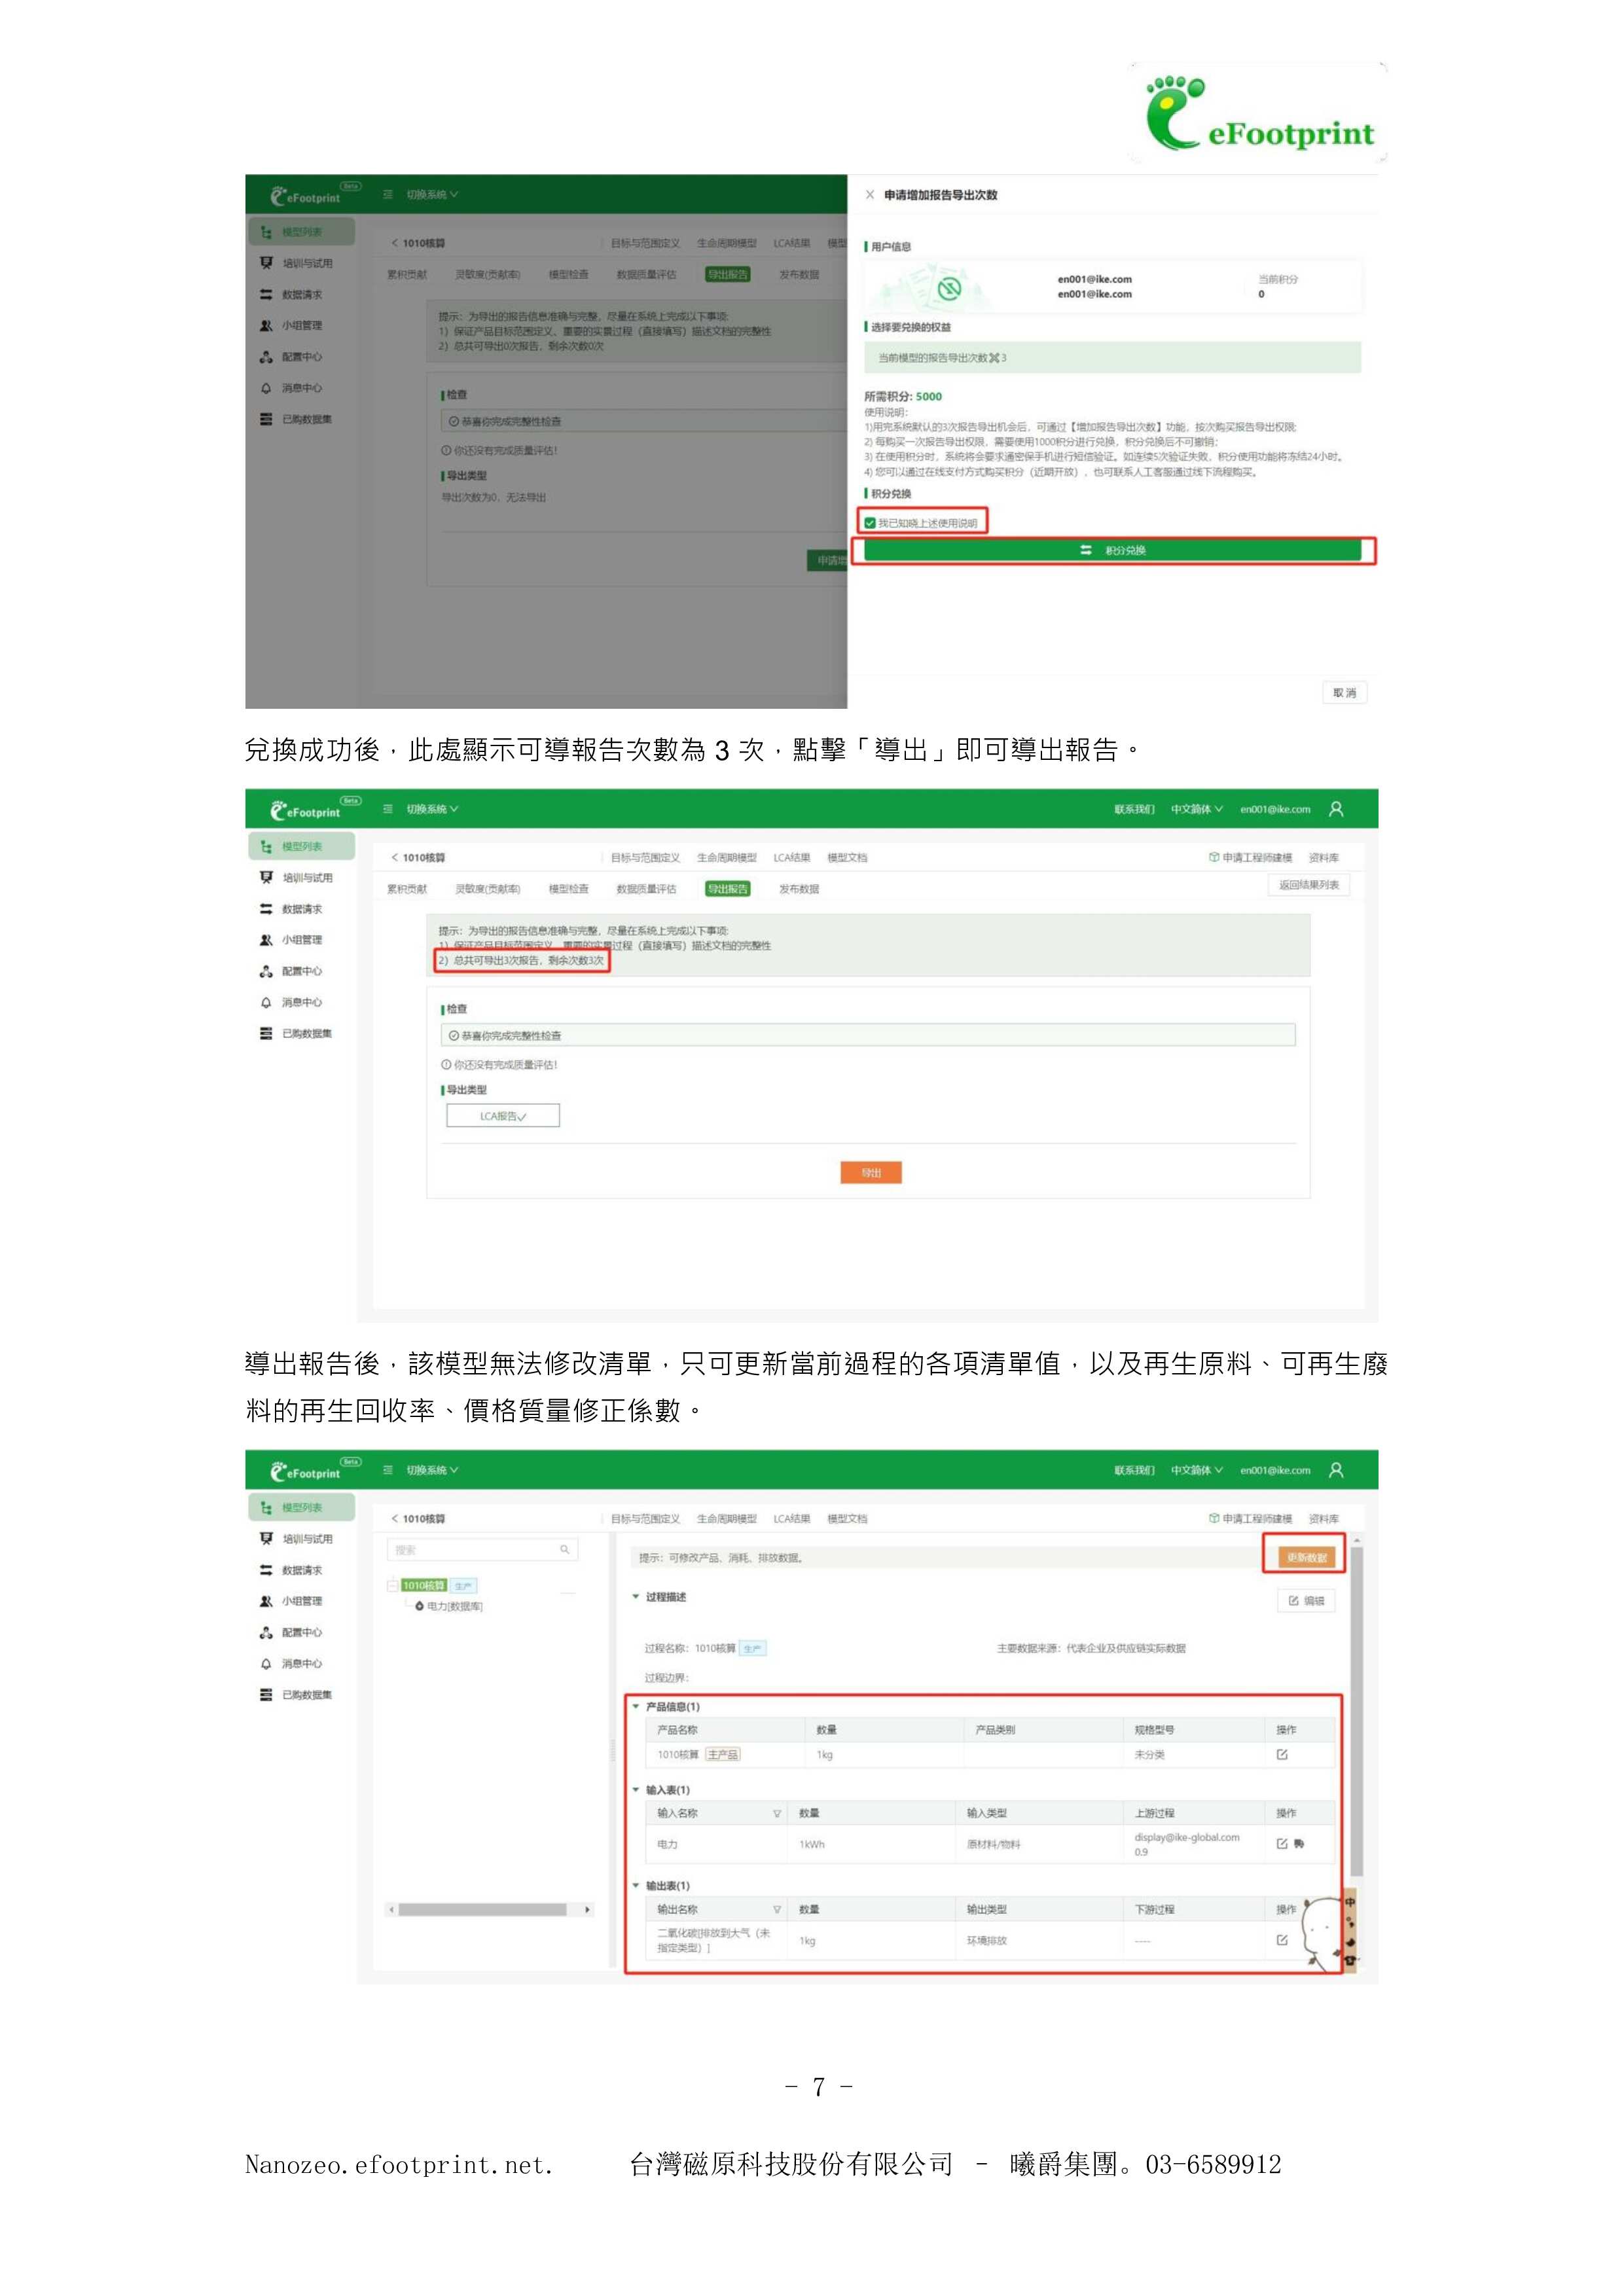Select 电力[数据库] node in process tree

tap(454, 1606)
